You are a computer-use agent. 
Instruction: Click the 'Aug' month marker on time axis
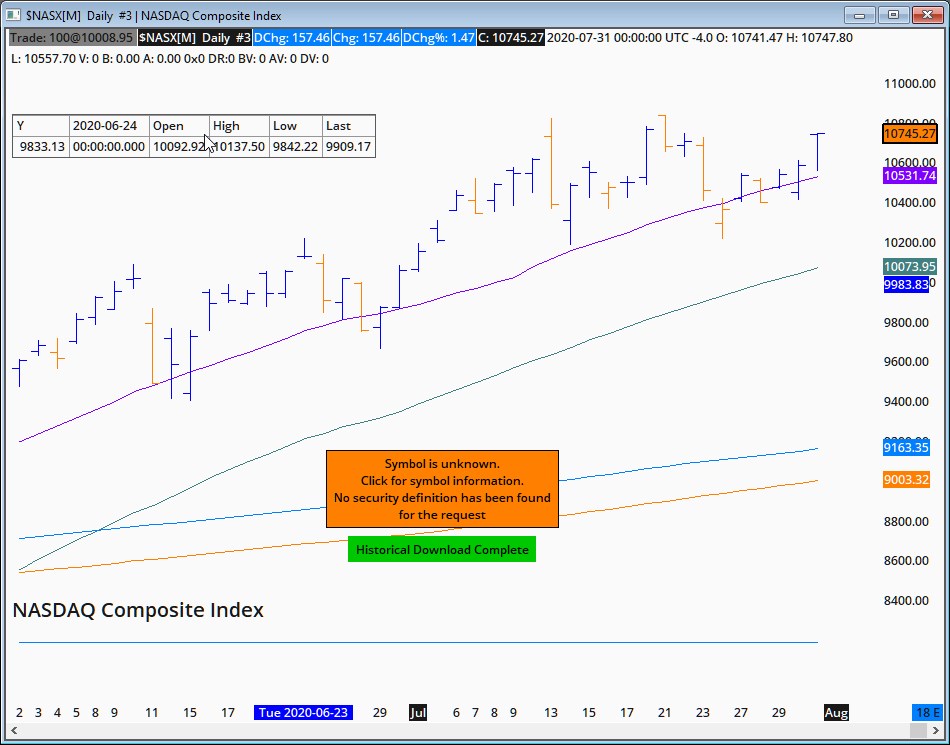[x=836, y=712]
